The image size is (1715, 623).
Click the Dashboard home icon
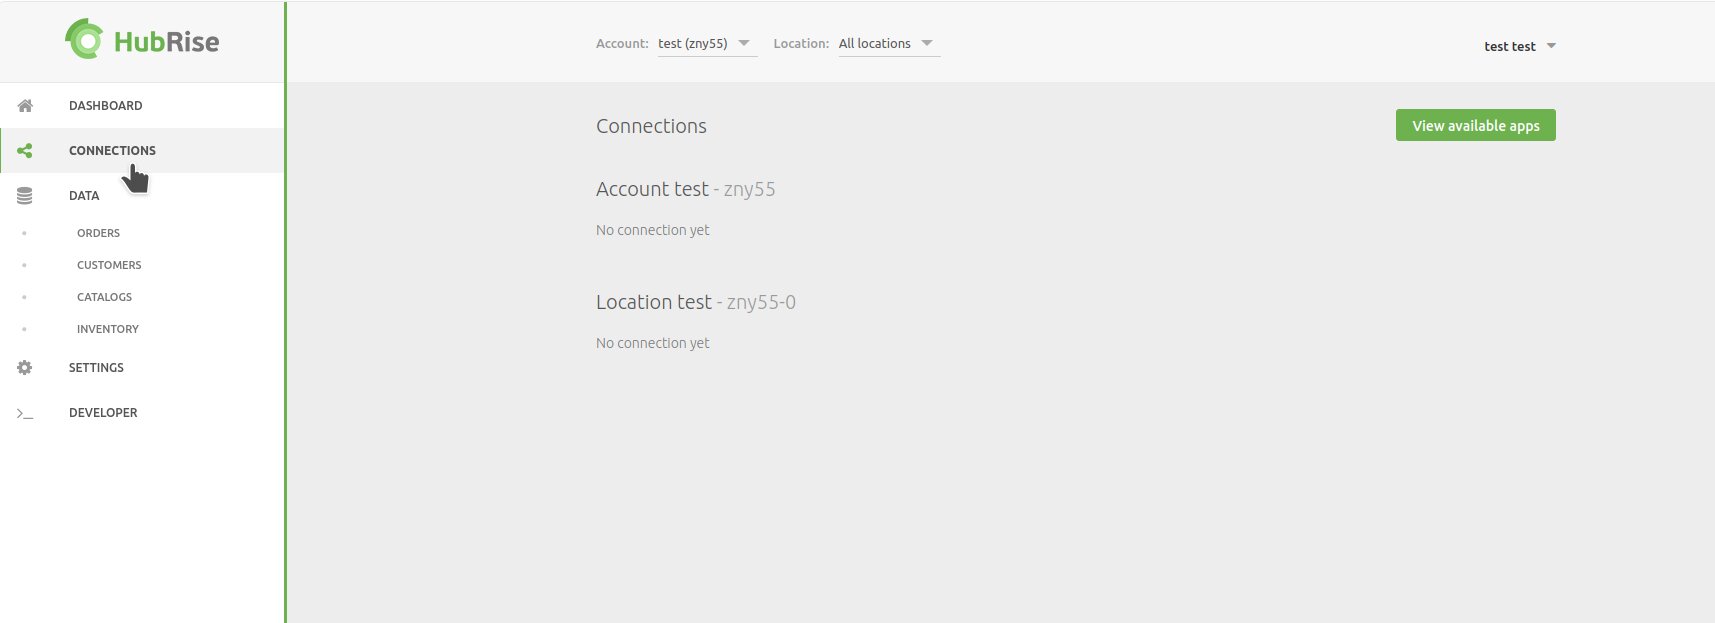click(x=25, y=106)
